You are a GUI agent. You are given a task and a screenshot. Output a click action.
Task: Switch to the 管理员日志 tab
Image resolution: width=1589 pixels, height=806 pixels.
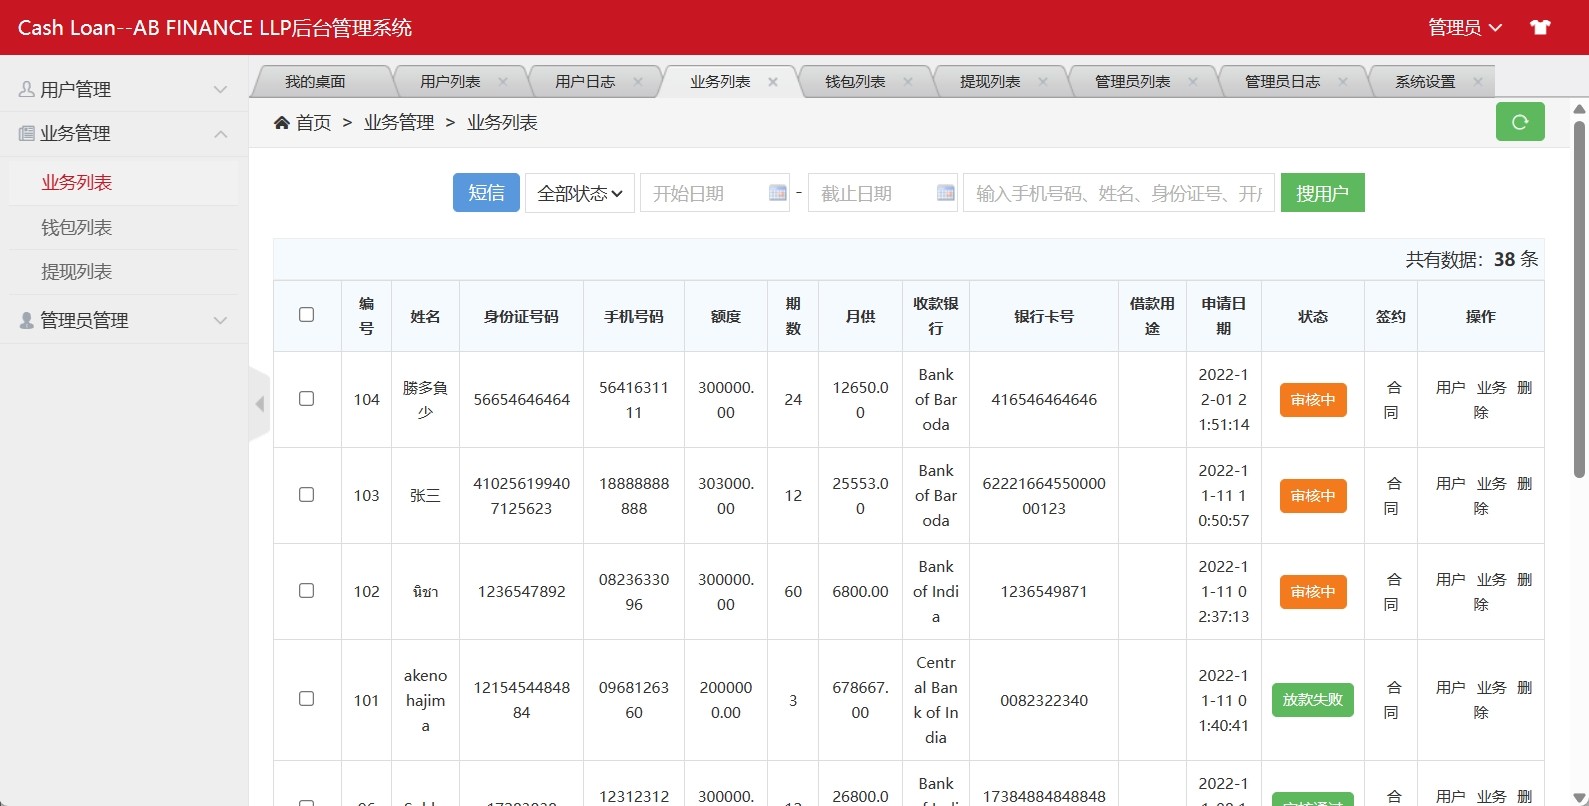1281,82
